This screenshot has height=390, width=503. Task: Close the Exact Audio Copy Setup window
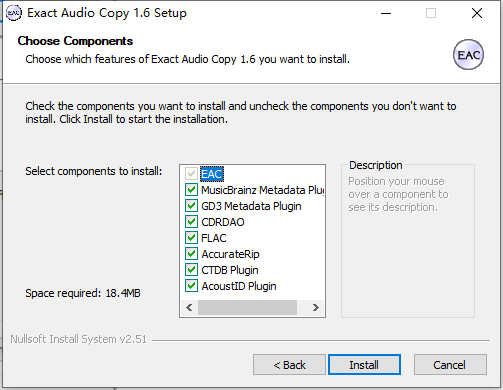477,13
